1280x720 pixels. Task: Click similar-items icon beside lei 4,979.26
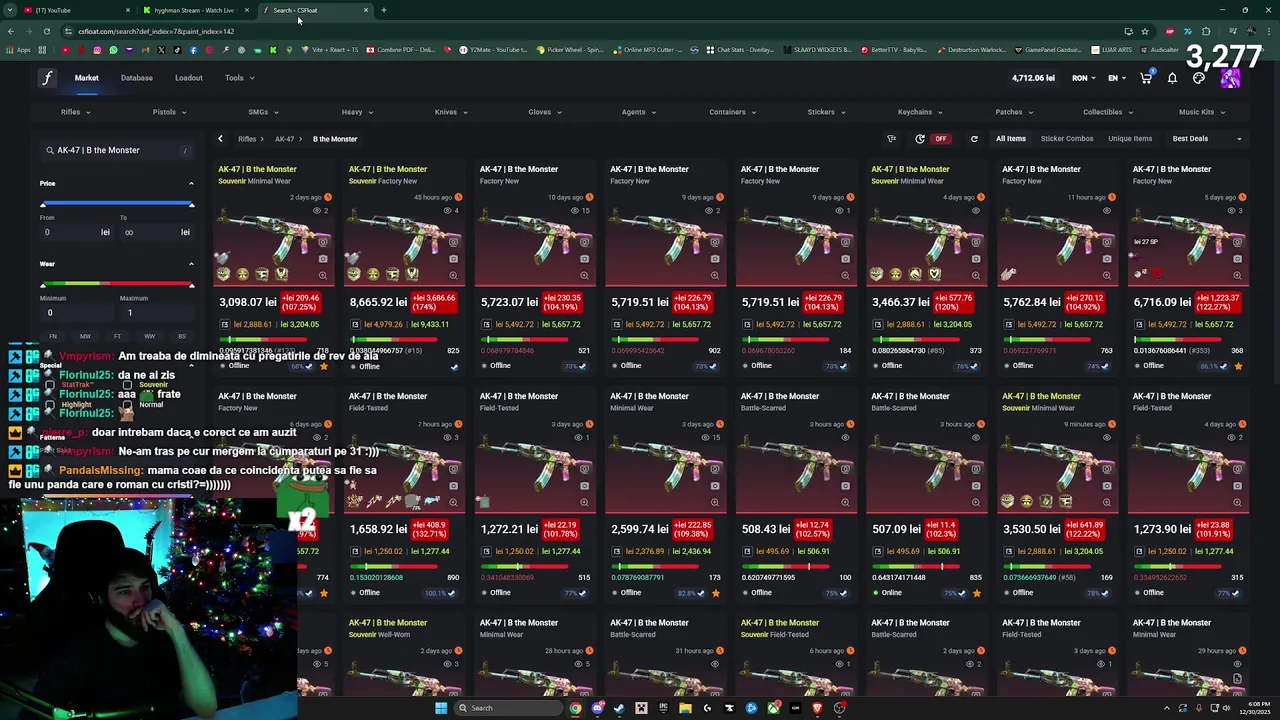355,325
